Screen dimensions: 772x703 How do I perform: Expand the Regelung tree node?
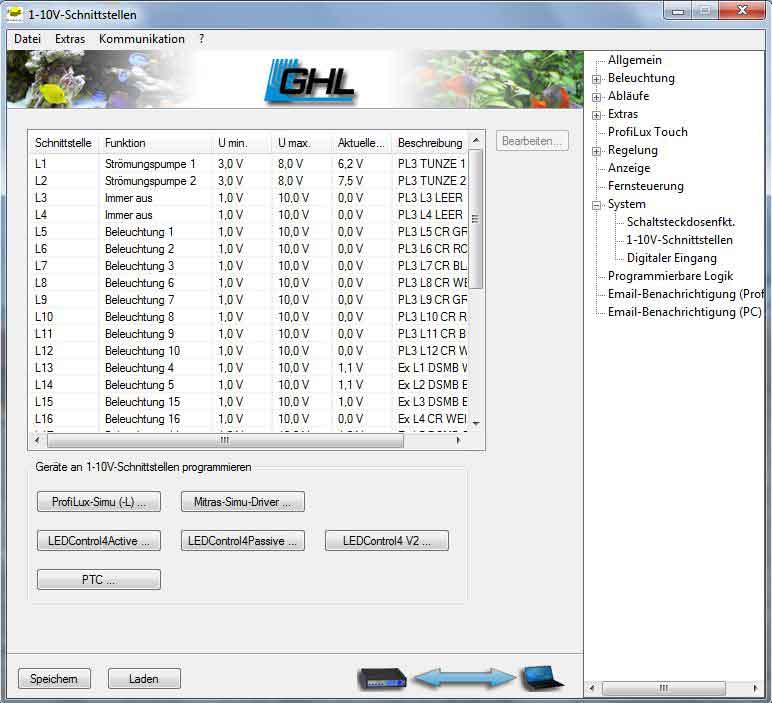[597, 151]
